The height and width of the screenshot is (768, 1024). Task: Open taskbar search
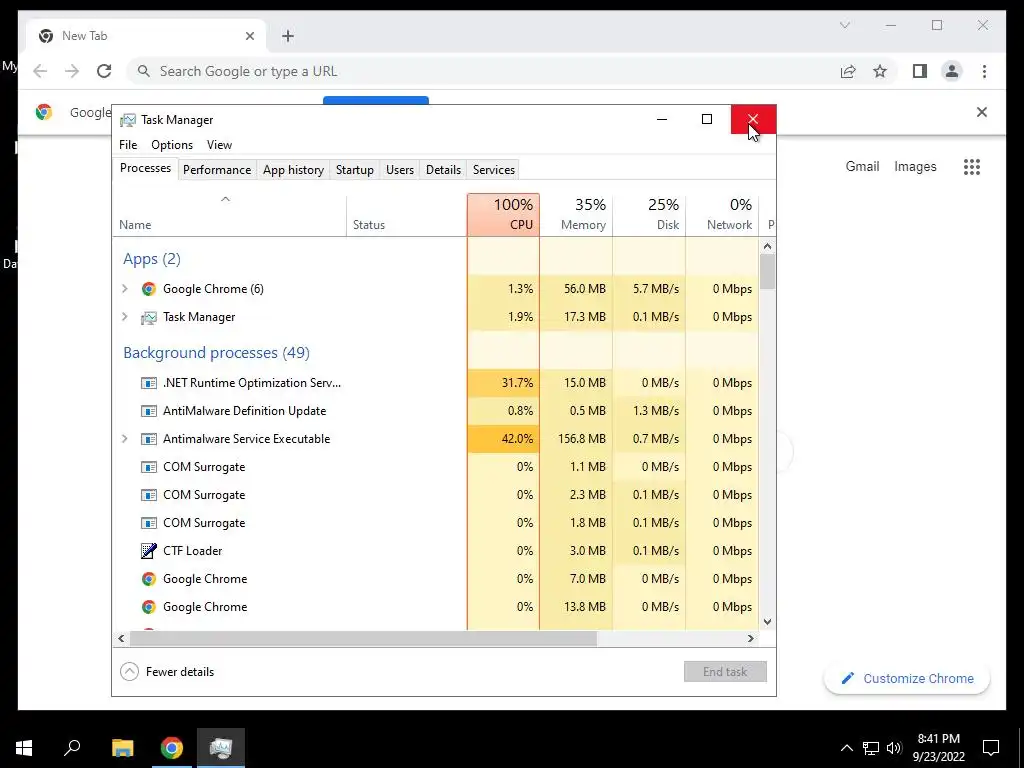[x=72, y=748]
